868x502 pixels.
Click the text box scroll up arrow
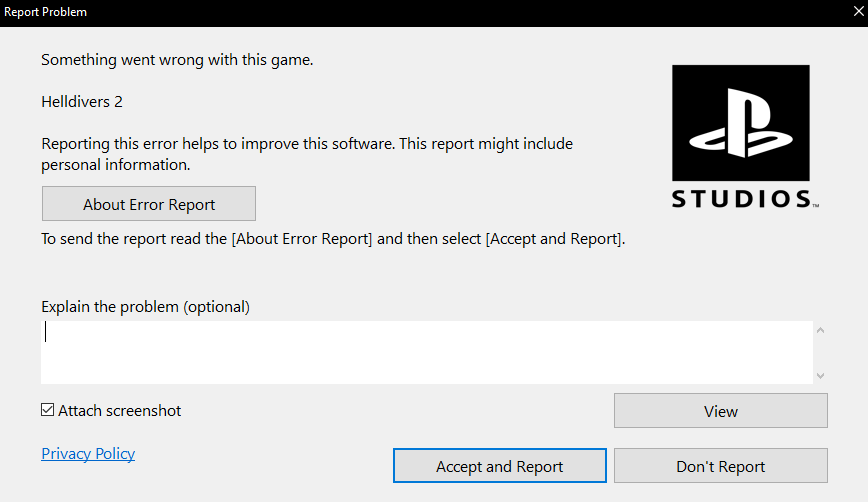(820, 330)
